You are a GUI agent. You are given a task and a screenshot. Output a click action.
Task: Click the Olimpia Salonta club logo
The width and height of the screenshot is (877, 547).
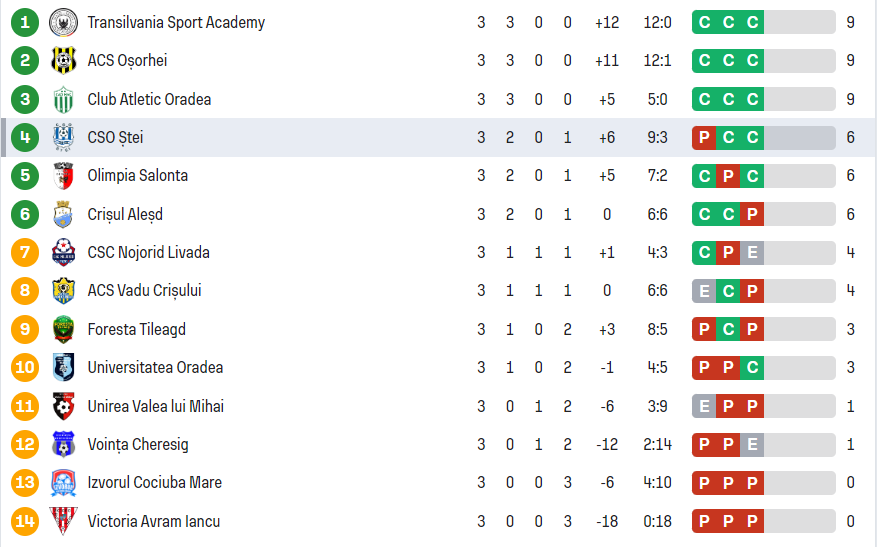[x=64, y=175]
